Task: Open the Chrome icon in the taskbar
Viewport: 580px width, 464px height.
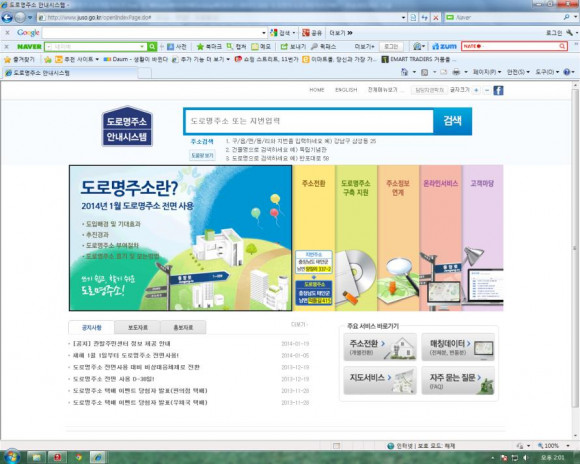Action: tap(78, 457)
